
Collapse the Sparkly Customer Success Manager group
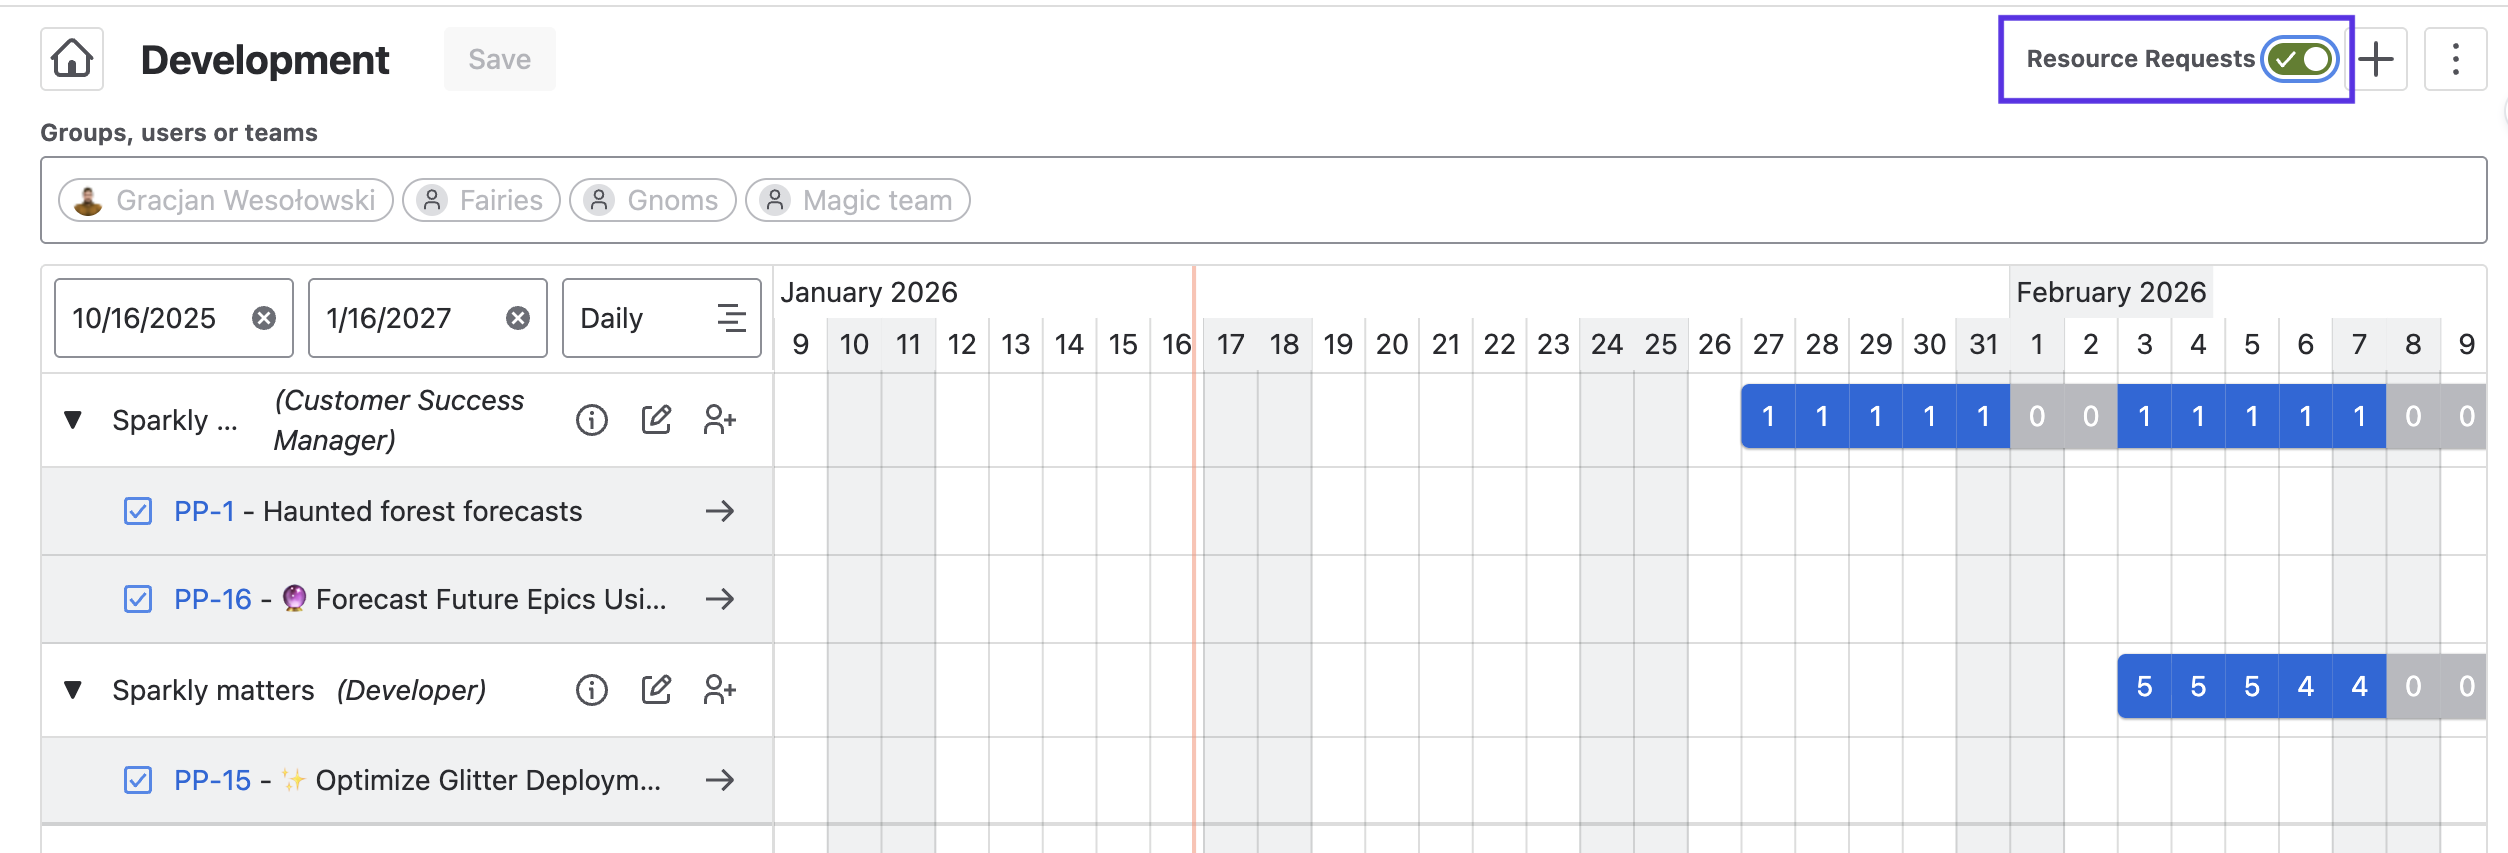click(73, 420)
